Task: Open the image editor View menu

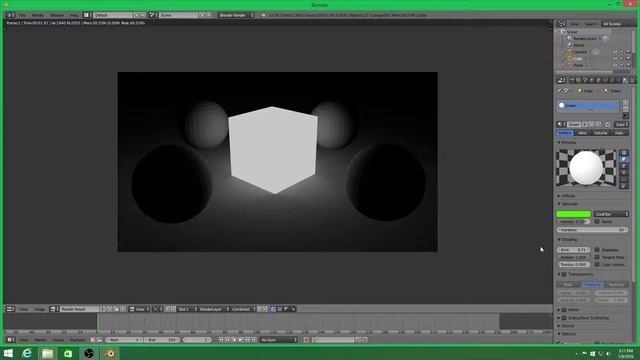Action: coord(23,309)
